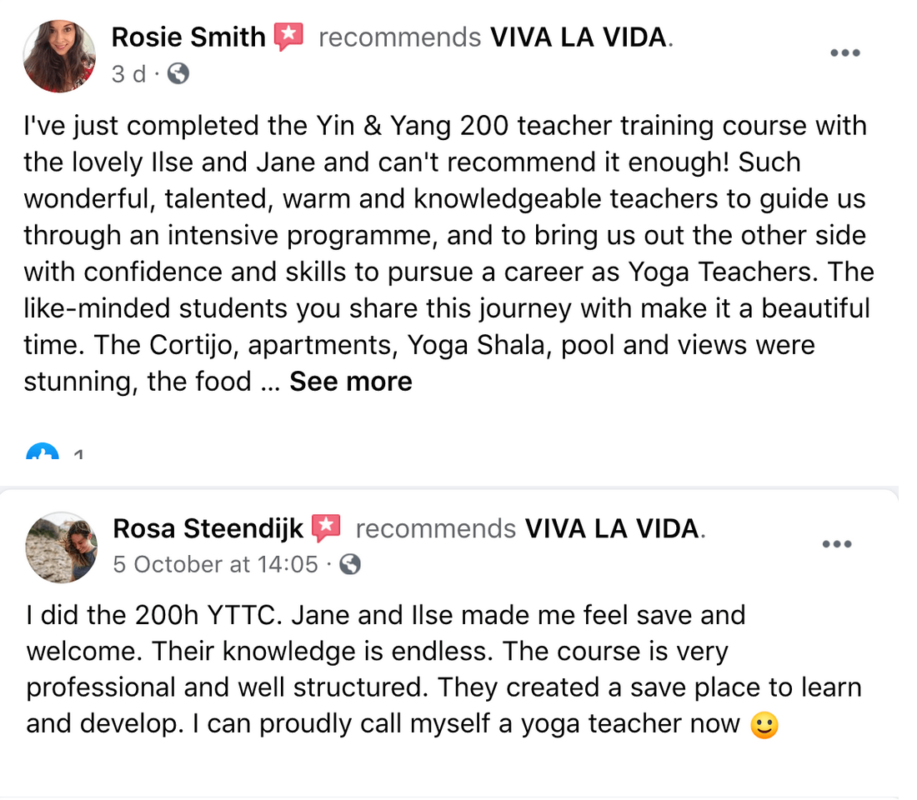
Task: Open VIVA LA VIDA page from Rosie's review
Action: tap(578, 37)
